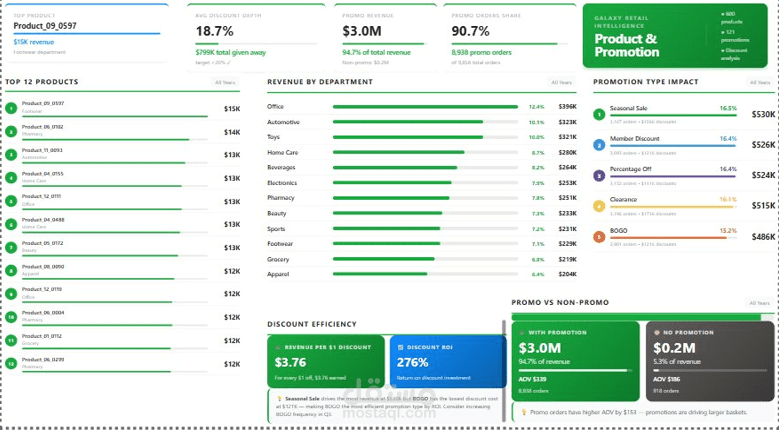Open All Years filter for Promo vs Non-Promo

tap(760, 303)
